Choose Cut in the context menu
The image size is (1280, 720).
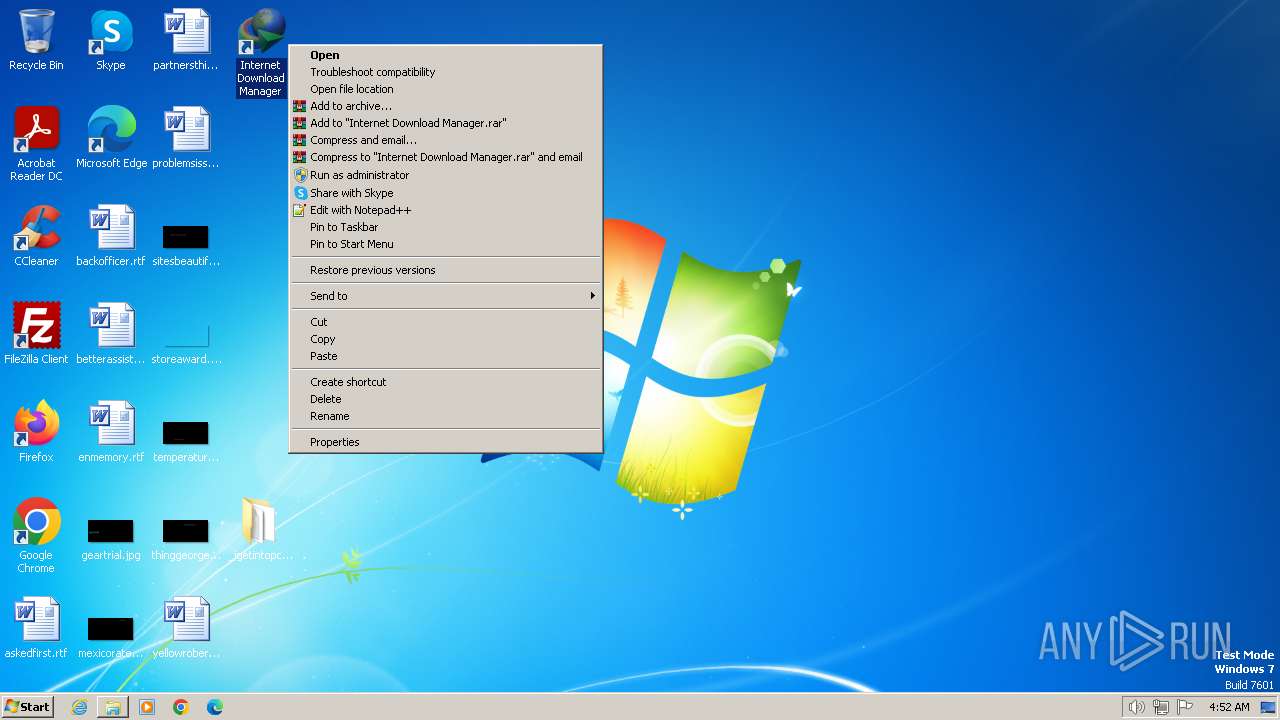point(446,322)
